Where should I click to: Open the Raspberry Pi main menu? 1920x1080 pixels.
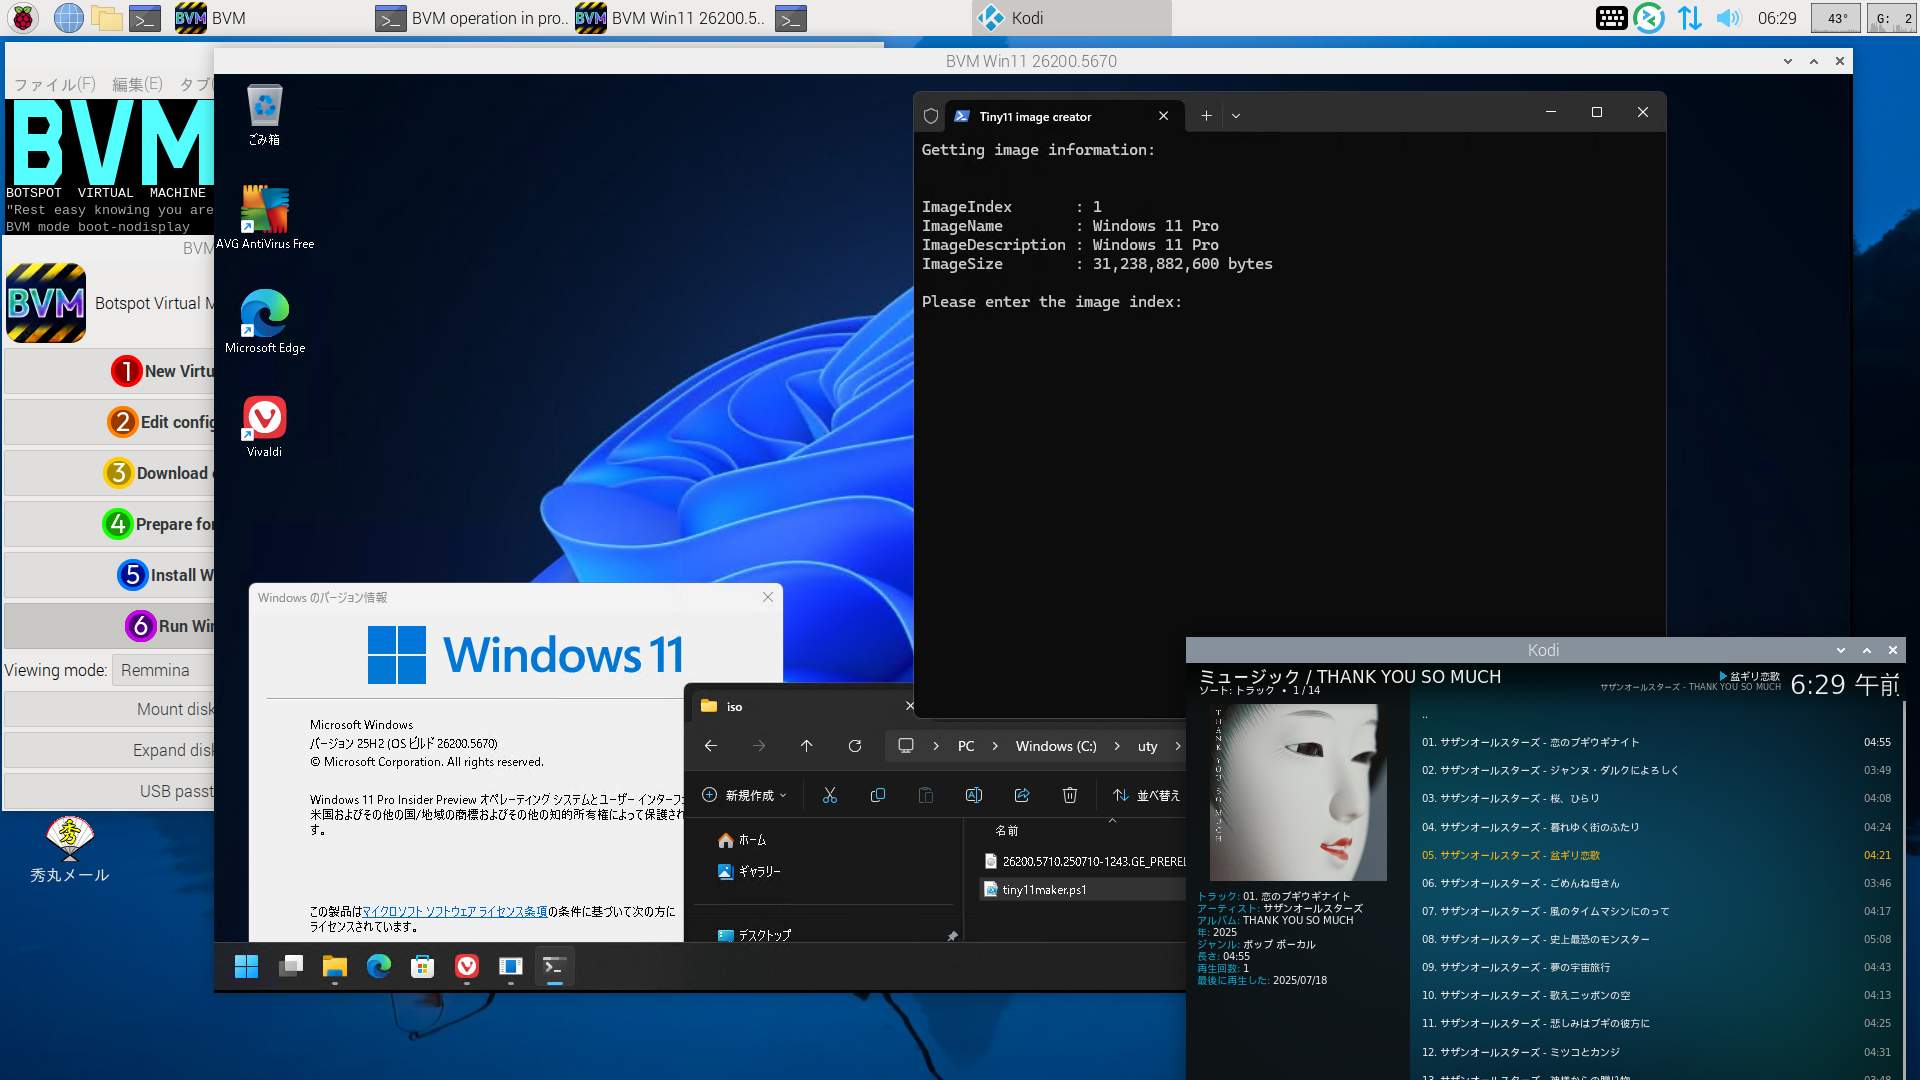pos(23,18)
